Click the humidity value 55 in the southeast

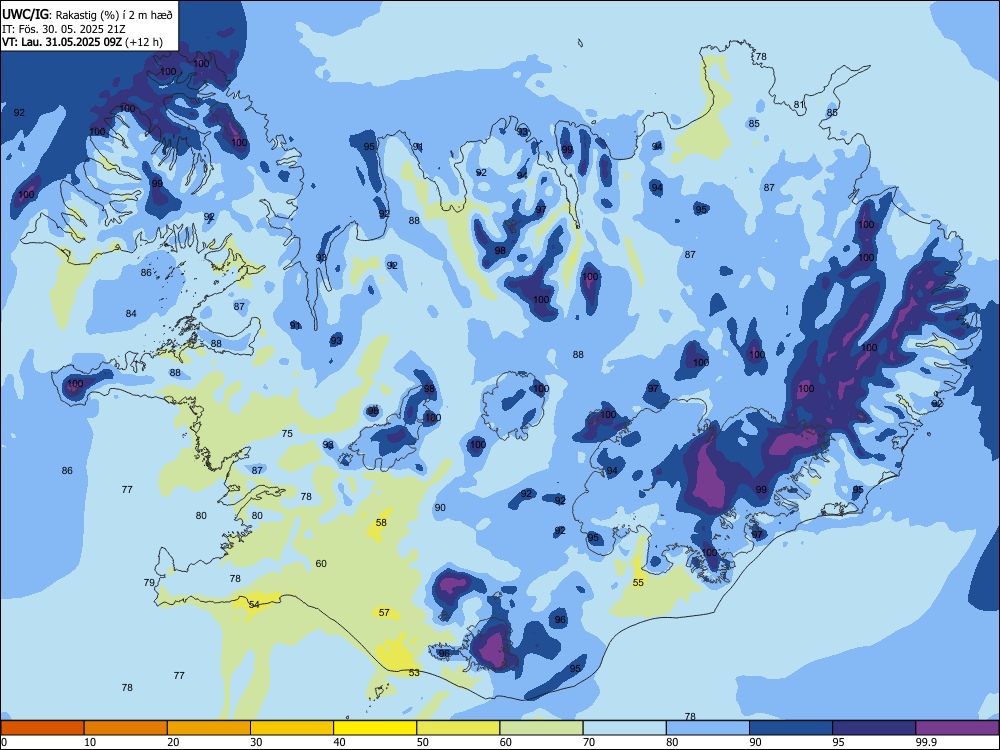coord(638,582)
